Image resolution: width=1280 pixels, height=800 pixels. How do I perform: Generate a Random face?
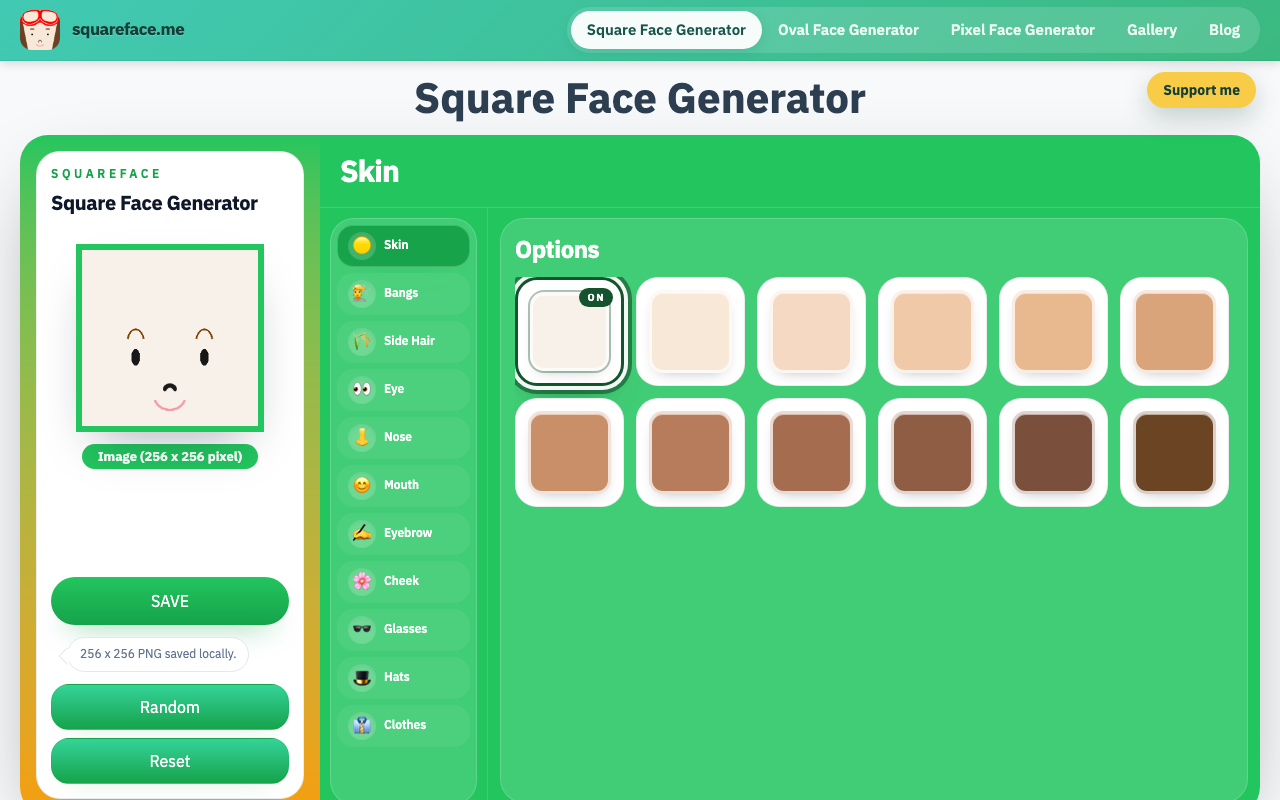170,707
